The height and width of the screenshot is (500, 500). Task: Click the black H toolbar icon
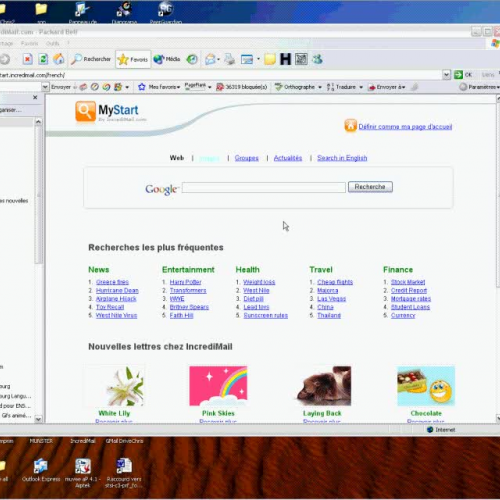click(286, 59)
